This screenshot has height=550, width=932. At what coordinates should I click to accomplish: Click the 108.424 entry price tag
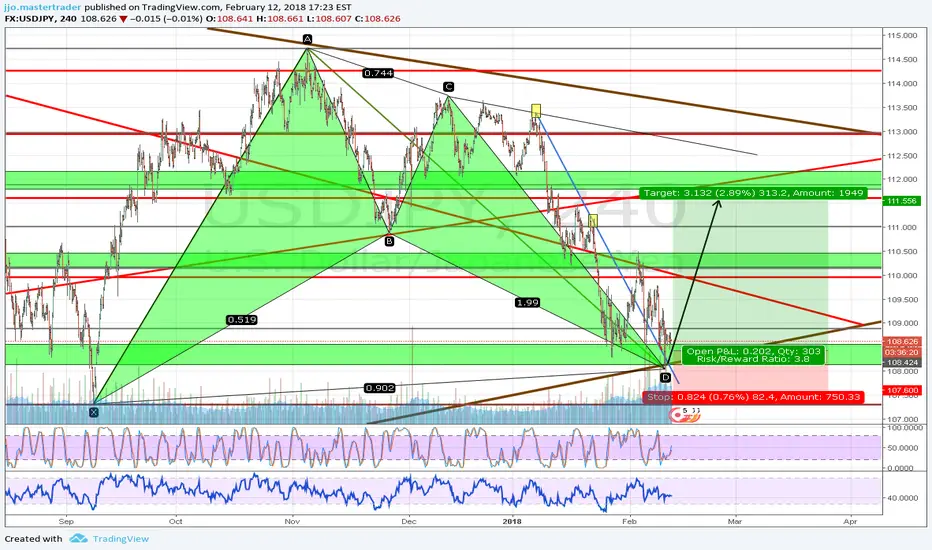point(902,362)
